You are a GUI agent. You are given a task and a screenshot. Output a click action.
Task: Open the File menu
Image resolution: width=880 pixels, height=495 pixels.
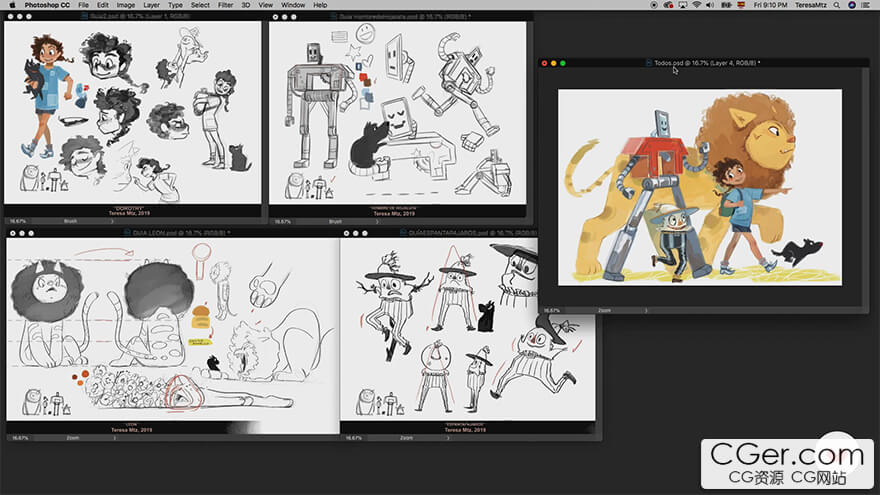[84, 5]
